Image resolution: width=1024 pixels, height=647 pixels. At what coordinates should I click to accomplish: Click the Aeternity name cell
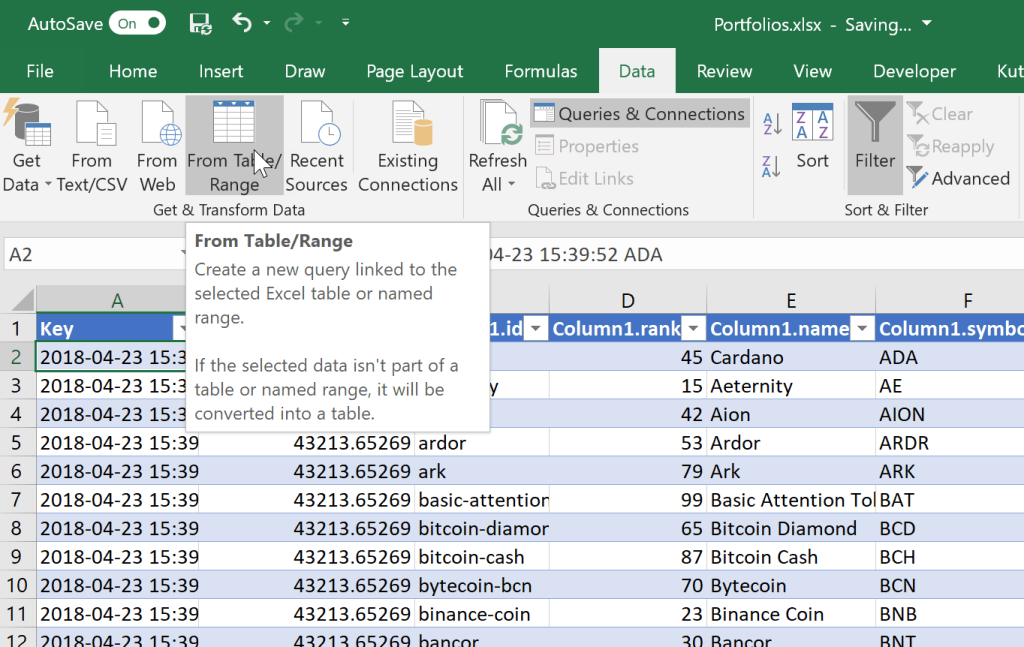tap(791, 386)
